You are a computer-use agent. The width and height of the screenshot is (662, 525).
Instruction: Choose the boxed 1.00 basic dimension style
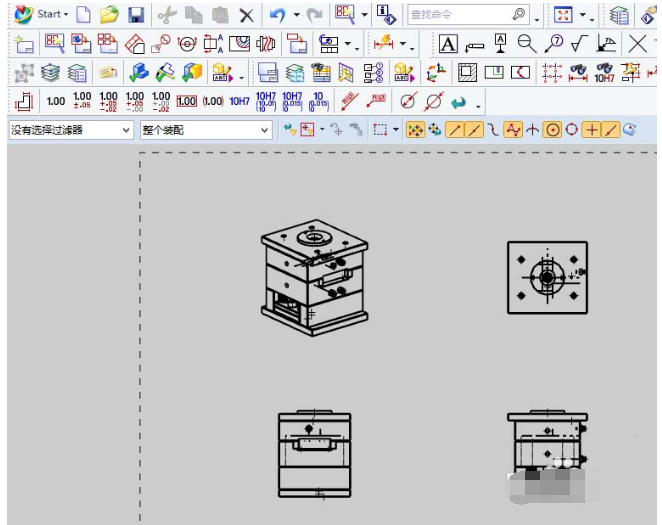(186, 101)
